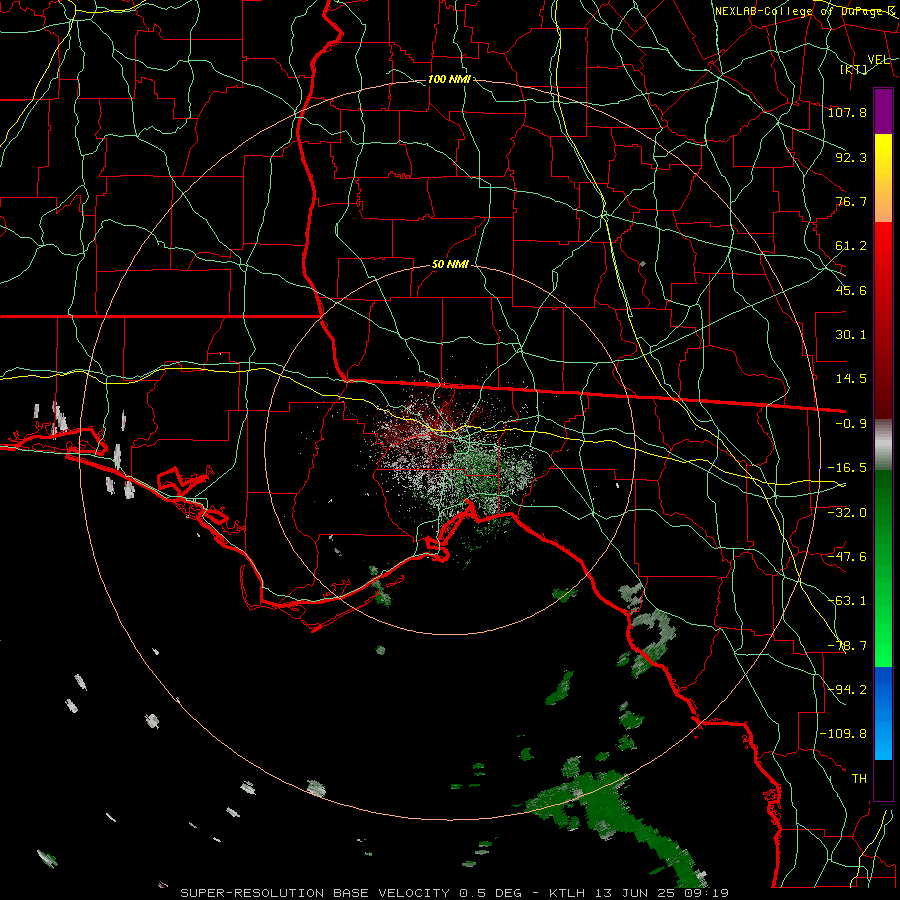The height and width of the screenshot is (900, 900).
Task: Select the NEXLAB-College of DuPage credit text
Action: click(x=804, y=11)
